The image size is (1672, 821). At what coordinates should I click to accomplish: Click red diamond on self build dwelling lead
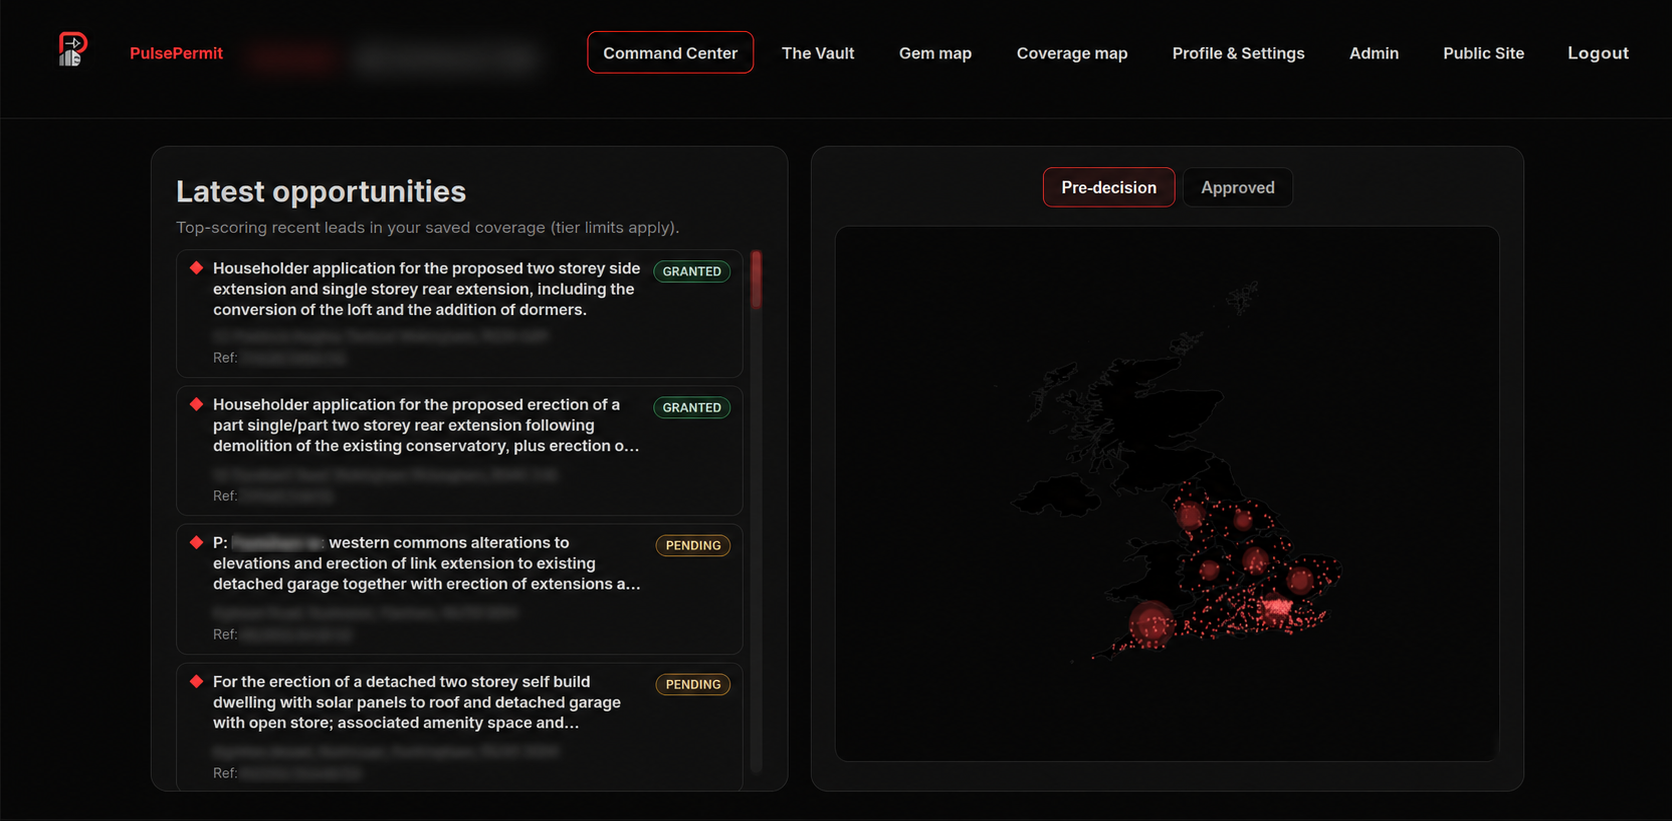[x=197, y=681]
